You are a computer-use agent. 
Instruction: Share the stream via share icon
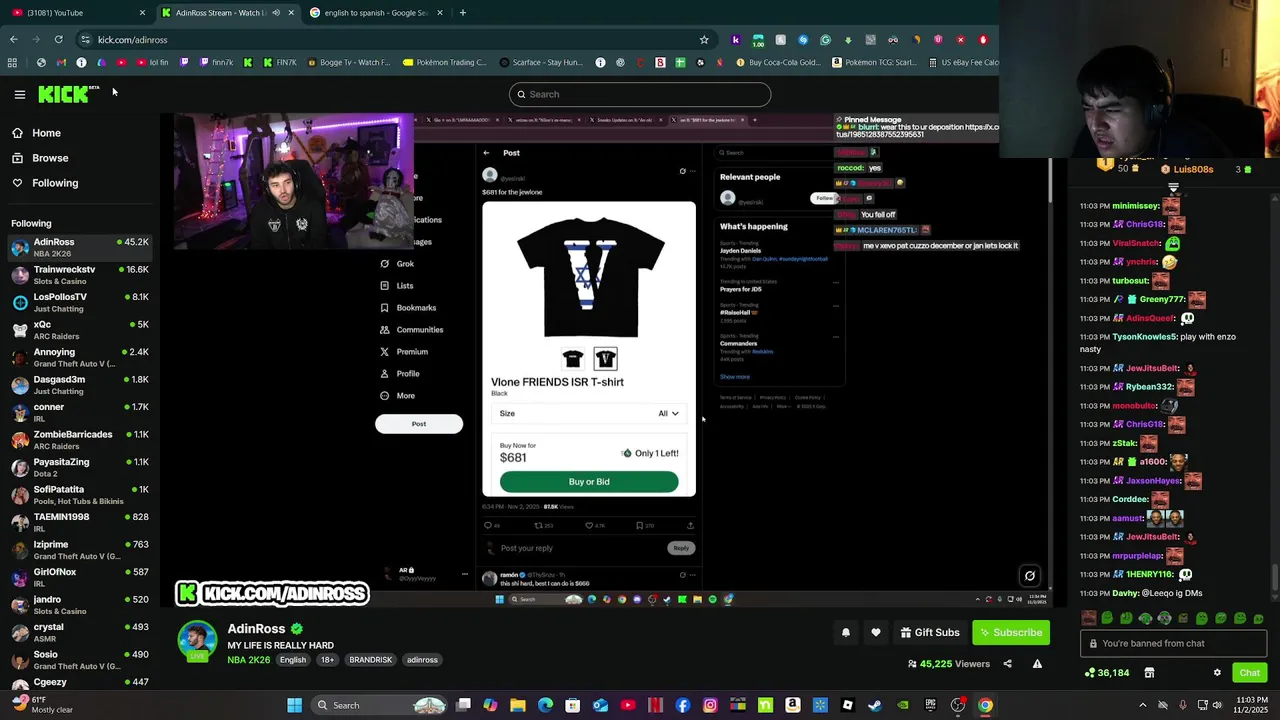pyautogui.click(x=1007, y=664)
